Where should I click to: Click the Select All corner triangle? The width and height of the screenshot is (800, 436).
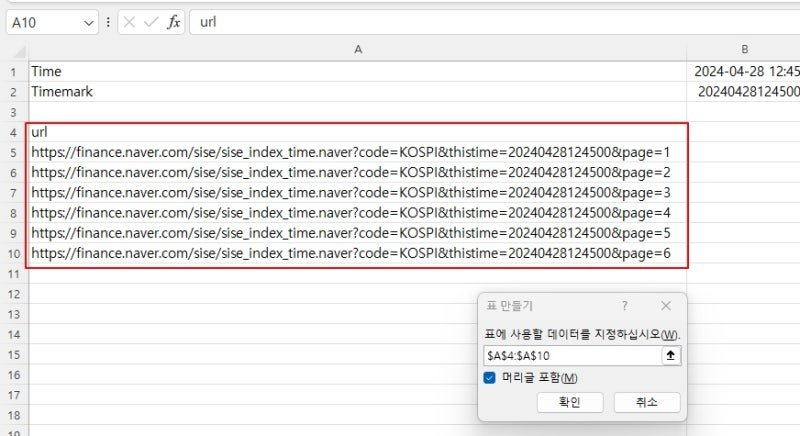[x=19, y=52]
